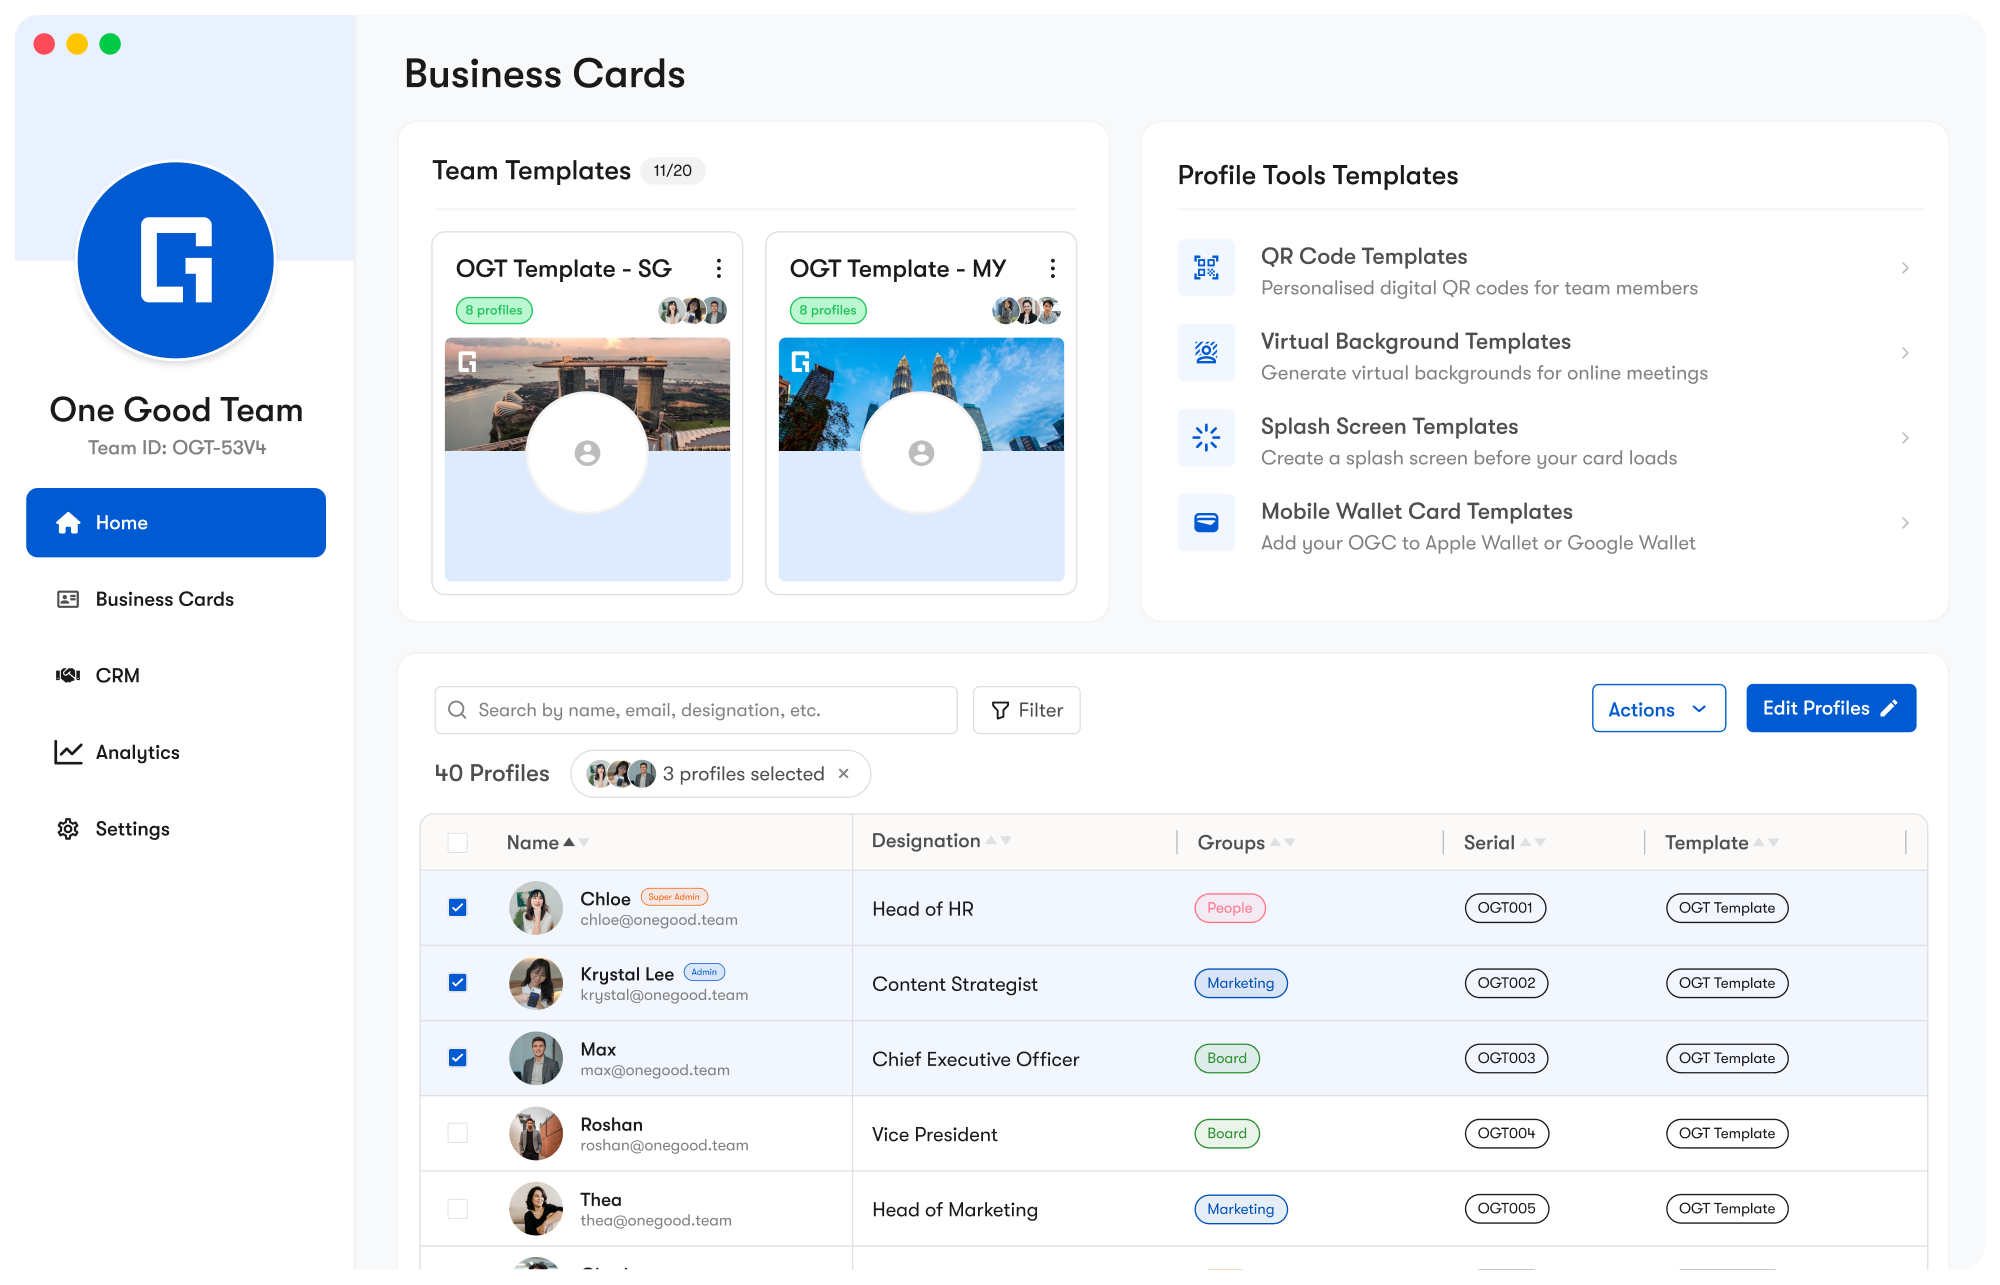Click the Home house icon in sidebar

[68, 523]
